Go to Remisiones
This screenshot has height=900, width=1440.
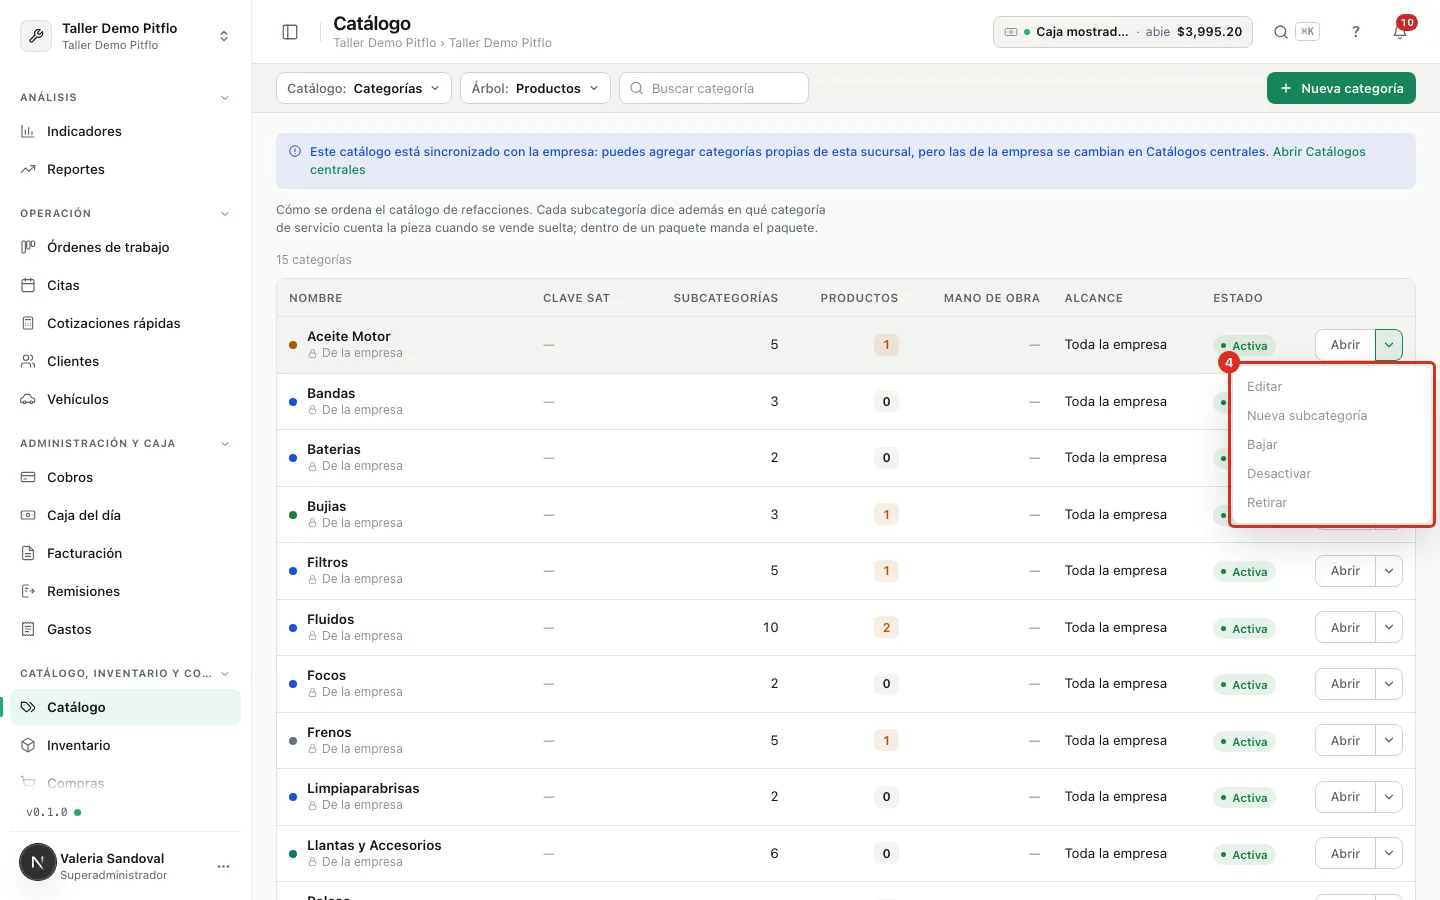[125, 591]
